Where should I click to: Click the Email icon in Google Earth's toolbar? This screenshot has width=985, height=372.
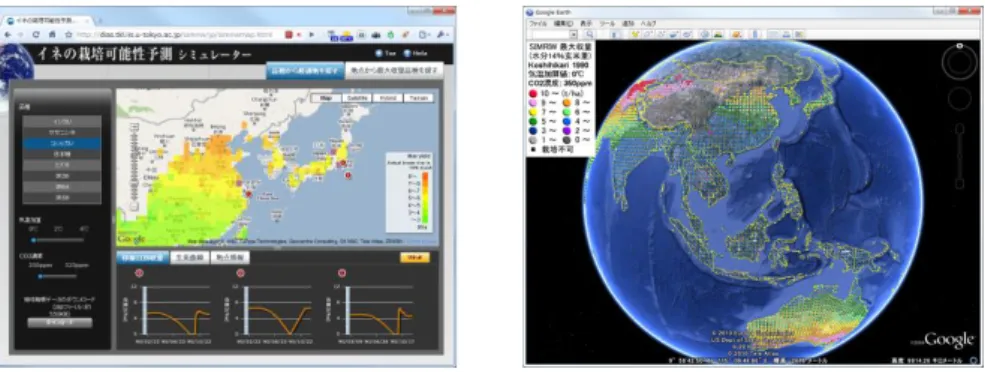coord(773,35)
